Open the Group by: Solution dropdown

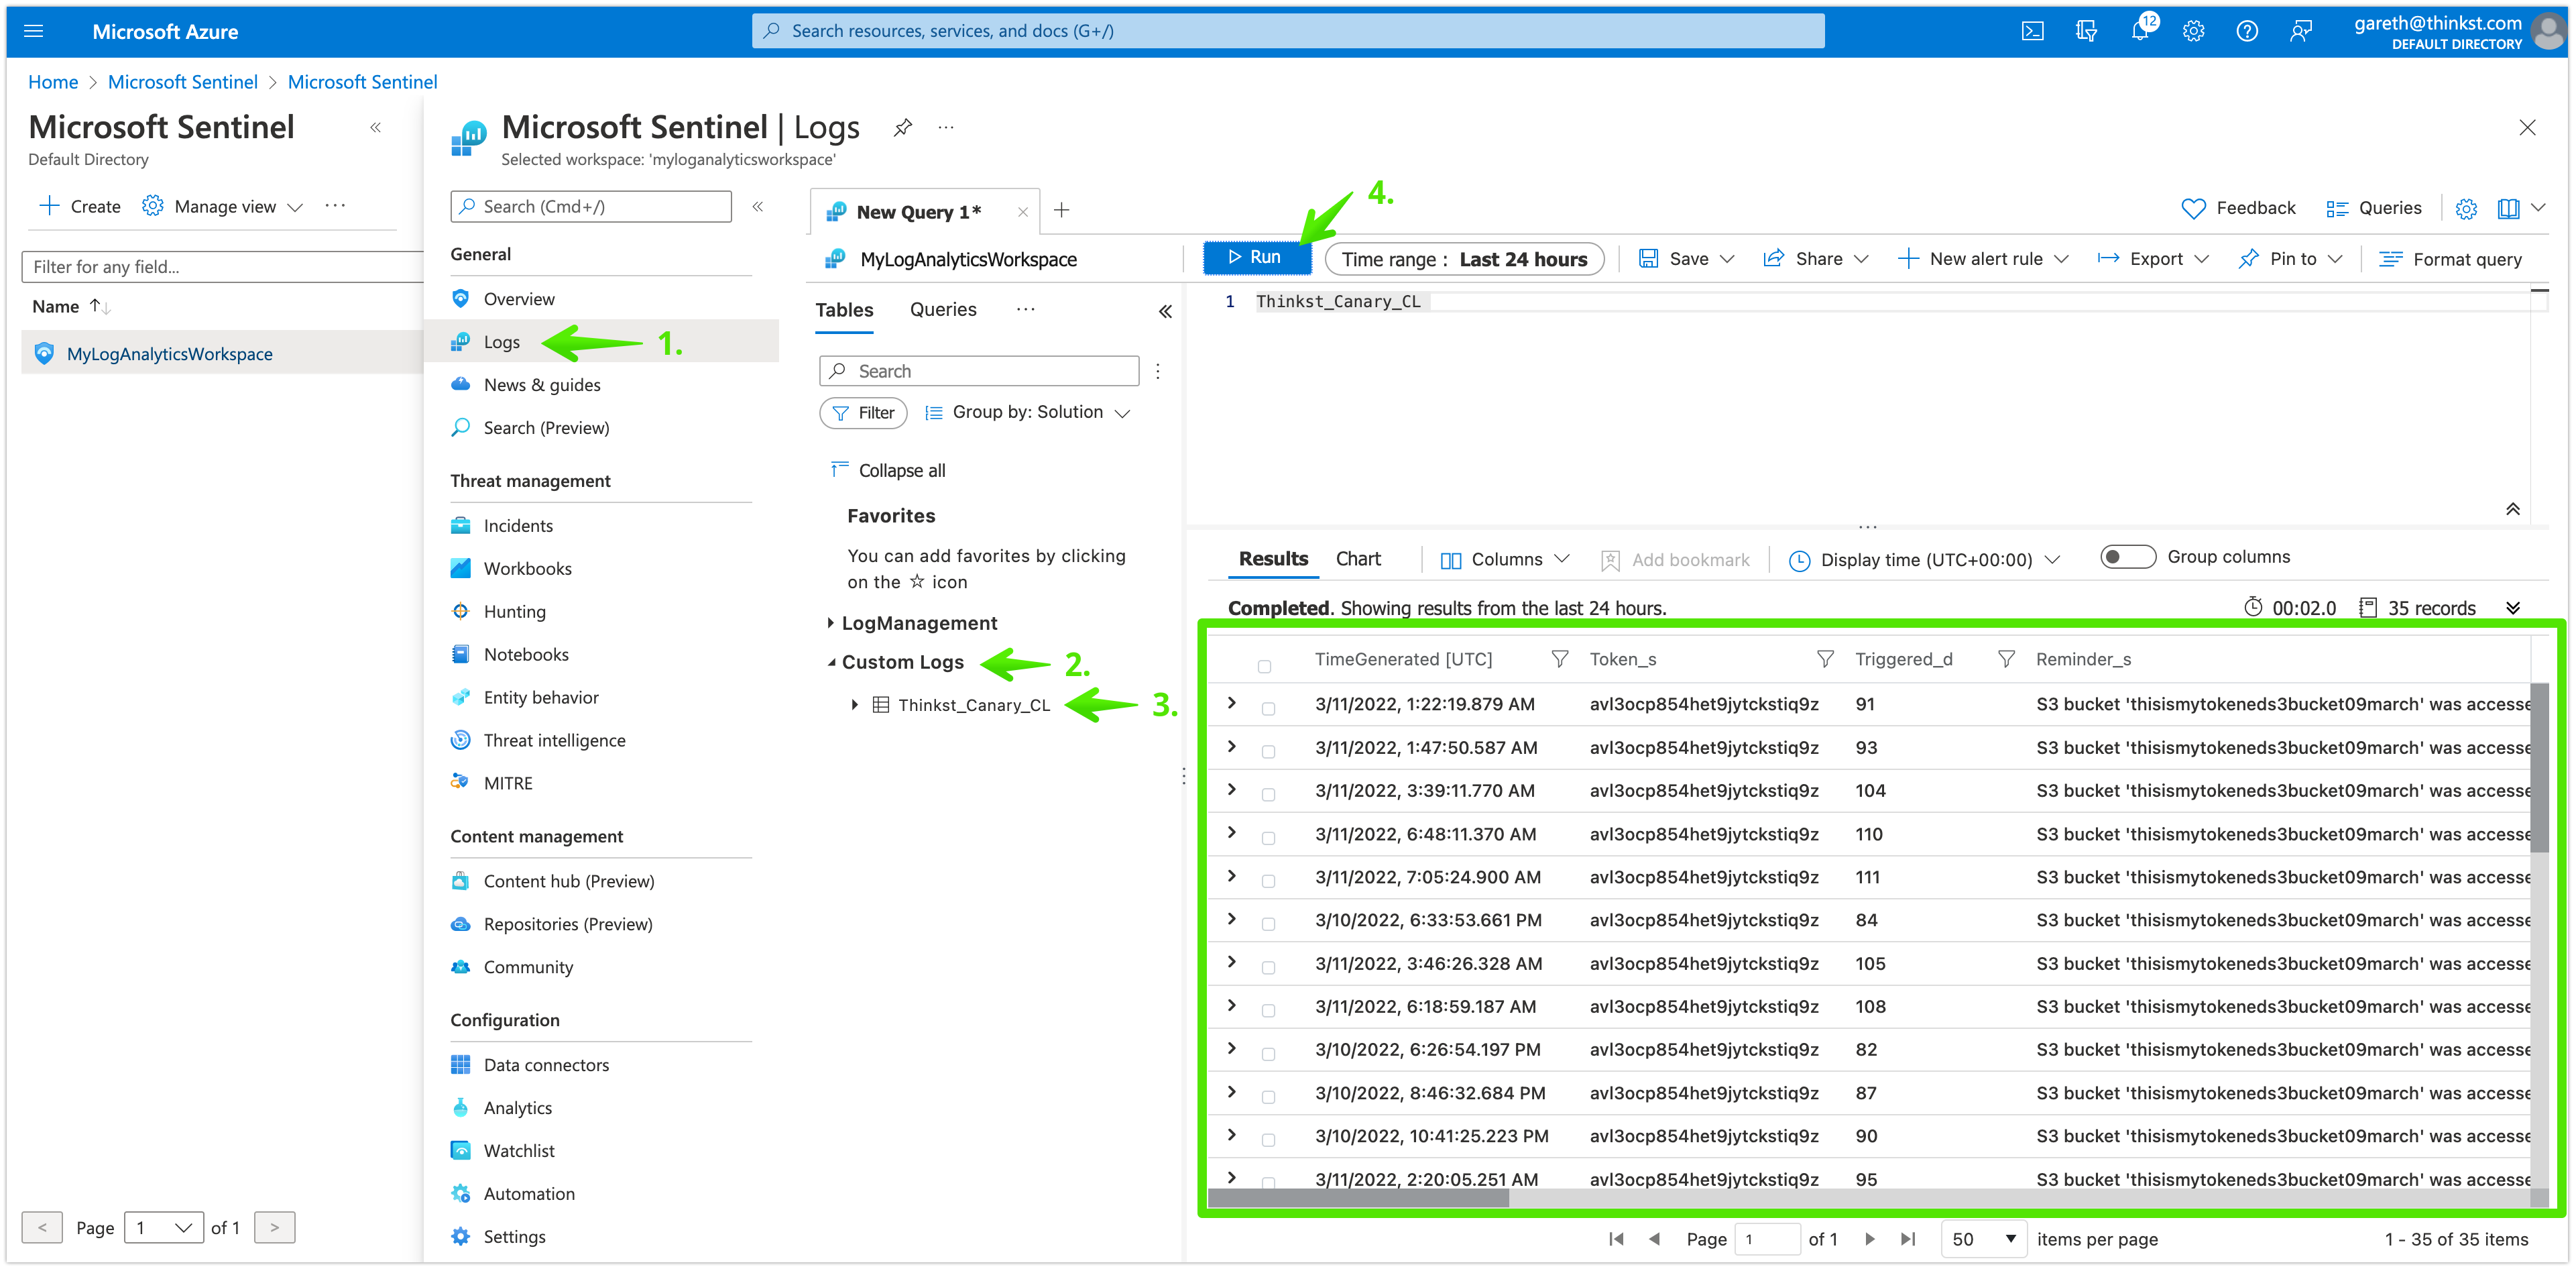1027,412
